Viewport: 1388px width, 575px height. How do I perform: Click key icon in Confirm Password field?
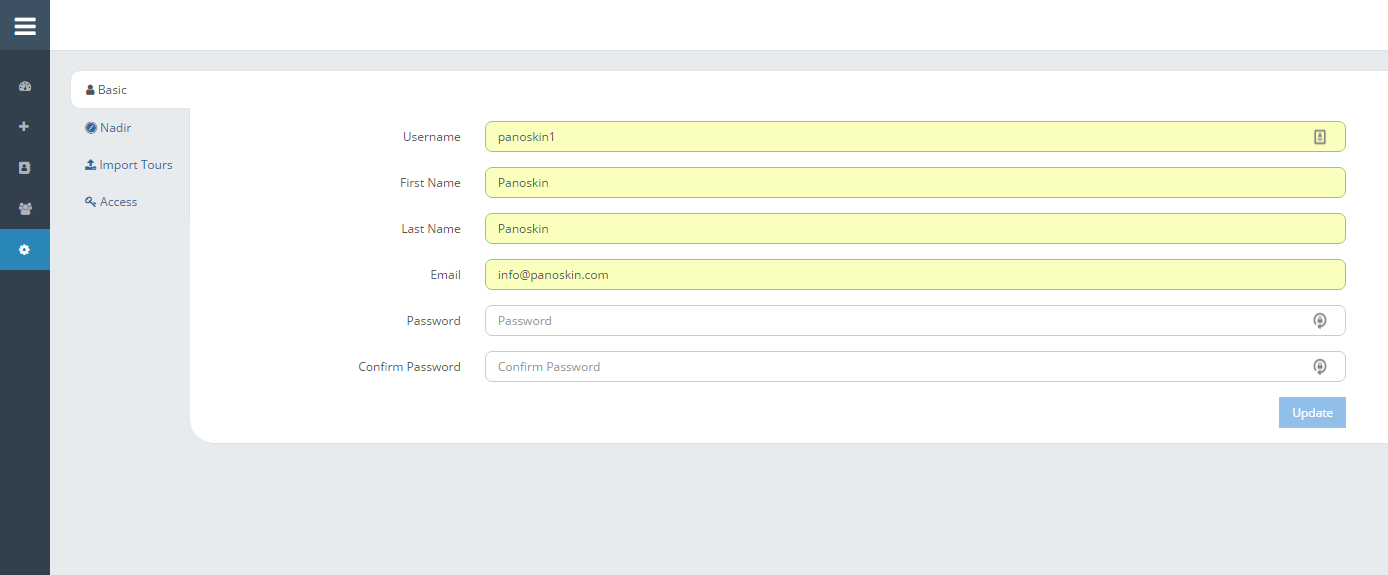coord(1320,367)
